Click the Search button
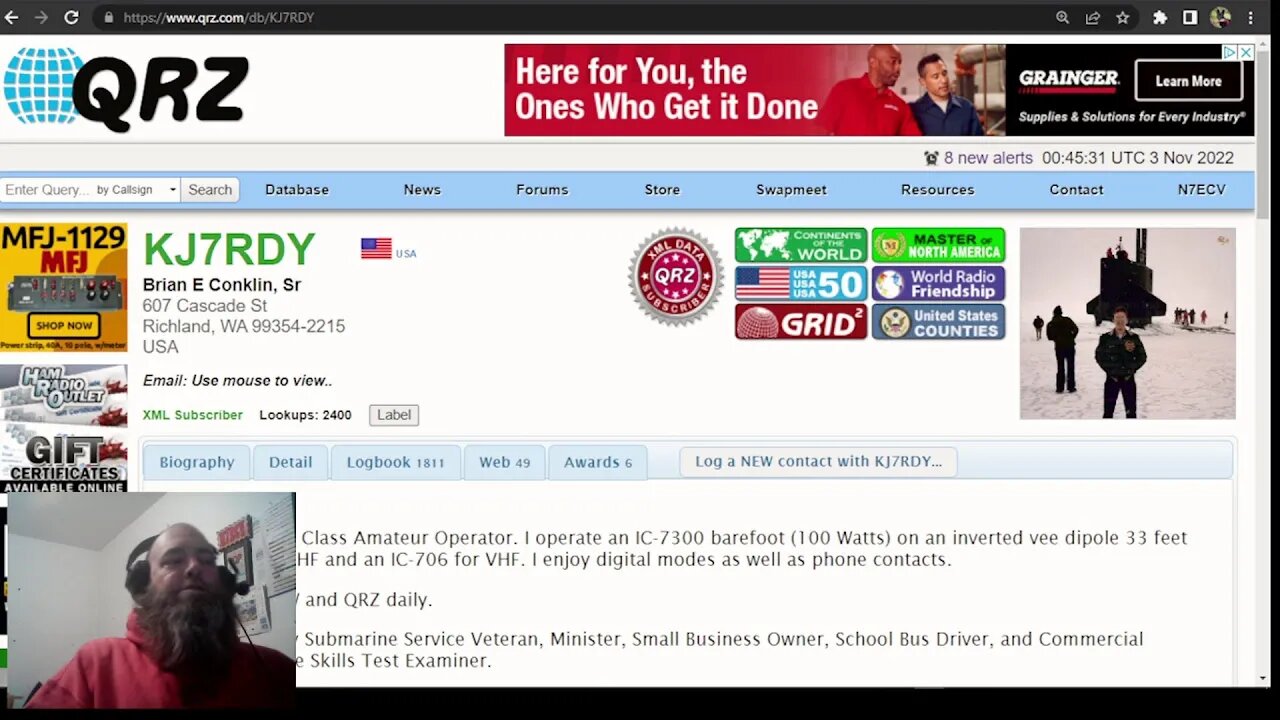This screenshot has height=720, width=1280. (x=210, y=189)
